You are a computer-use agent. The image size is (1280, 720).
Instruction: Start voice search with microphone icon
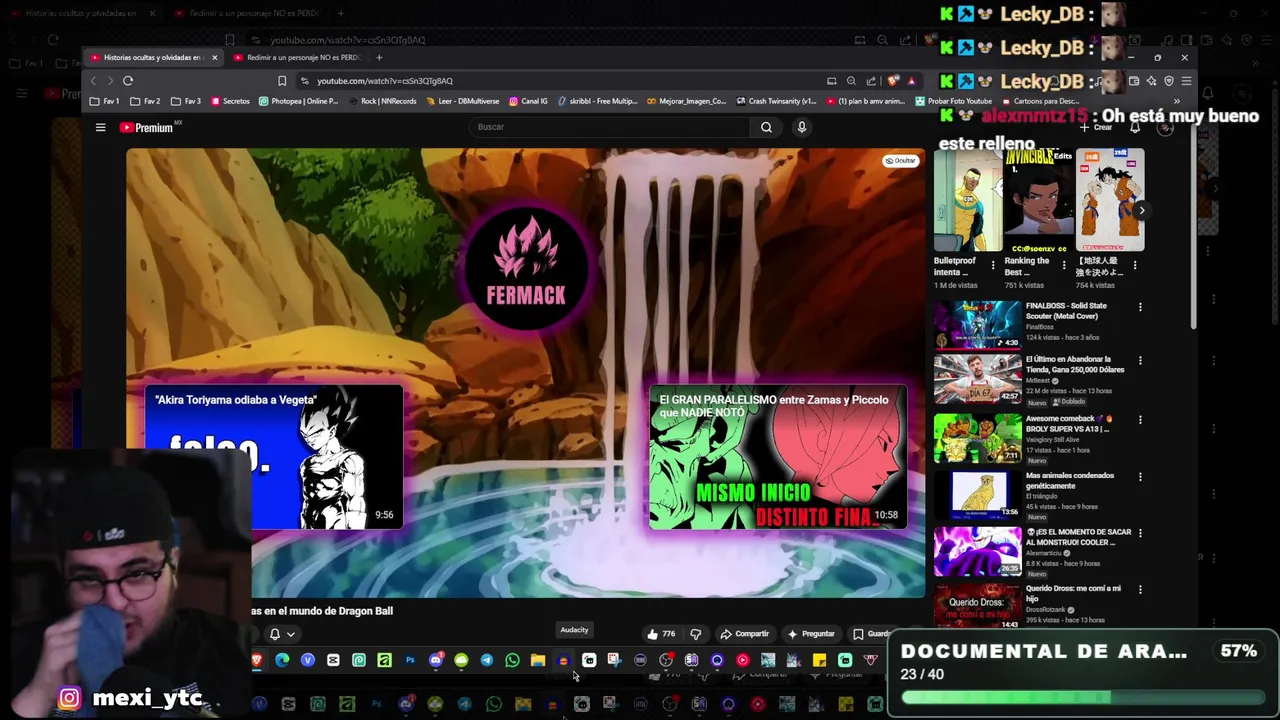tap(801, 127)
